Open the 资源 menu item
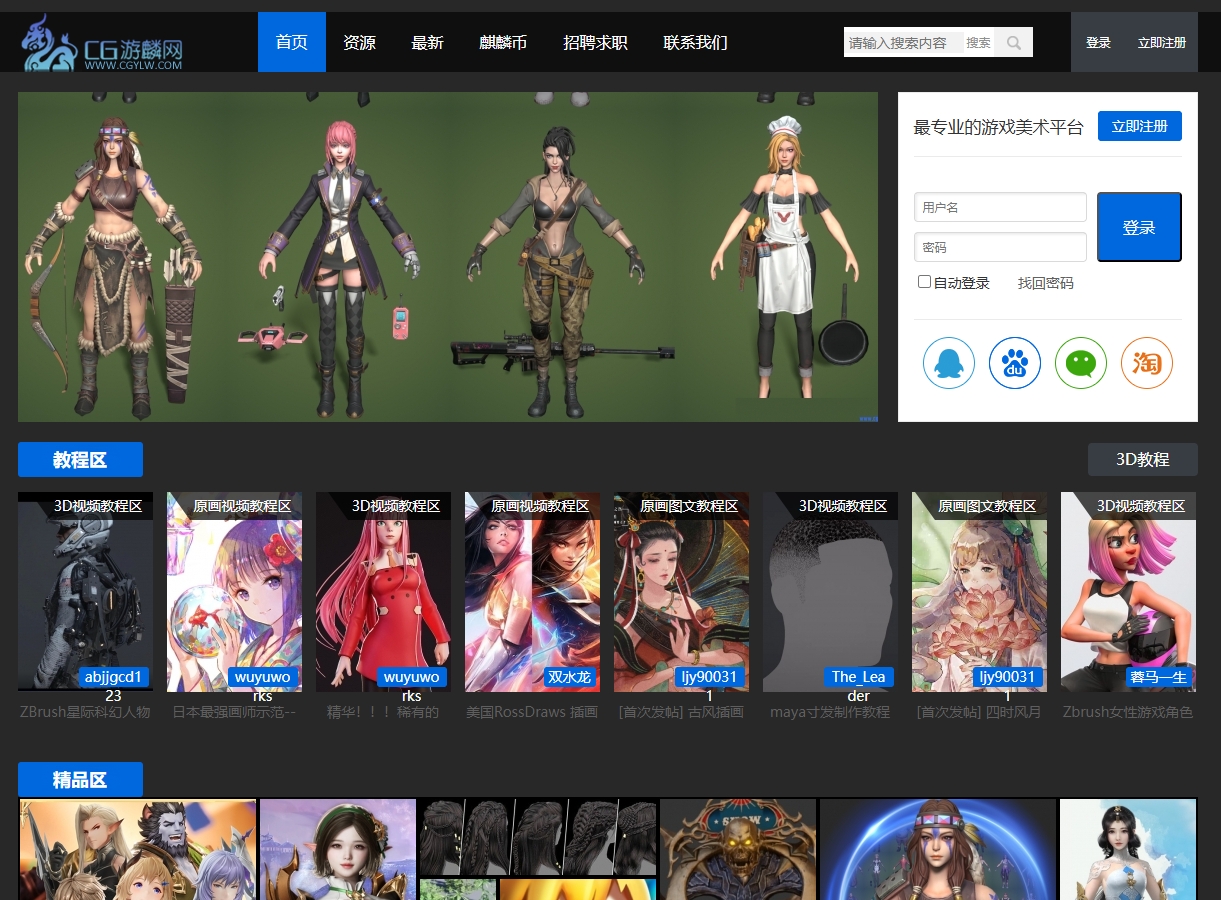 pyautogui.click(x=359, y=43)
